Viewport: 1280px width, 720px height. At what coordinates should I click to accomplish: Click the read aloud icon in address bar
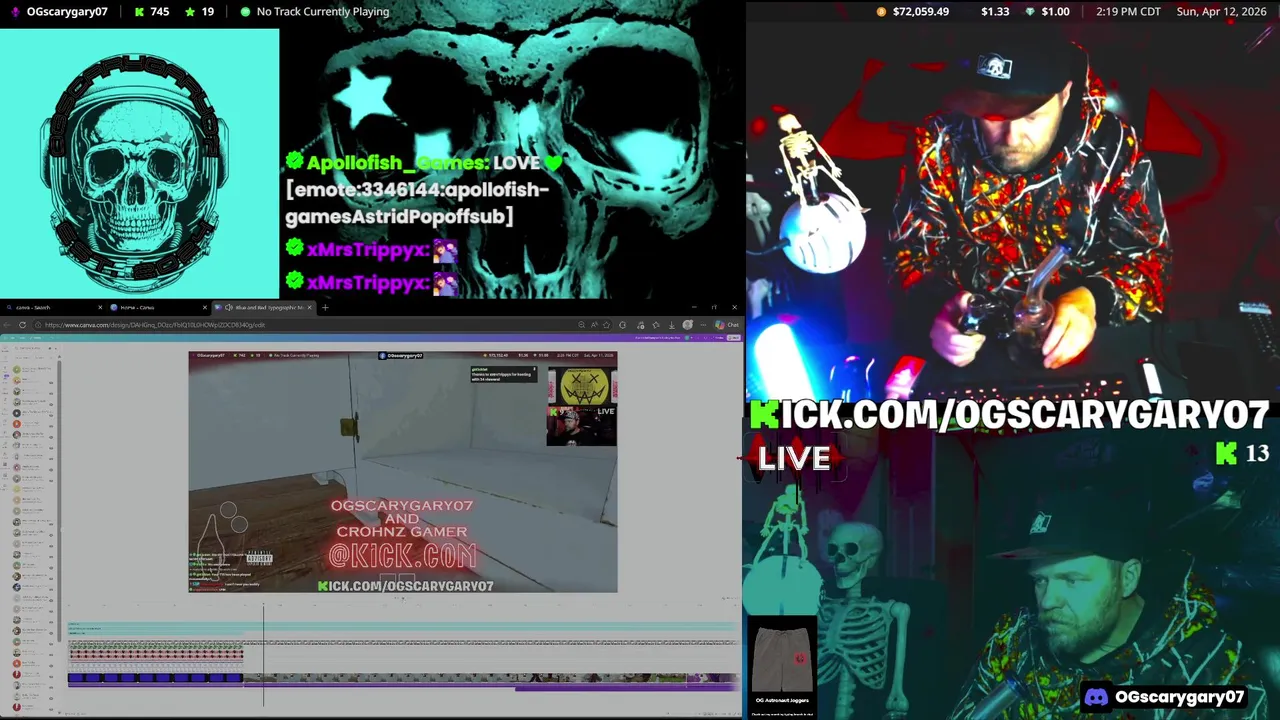click(x=594, y=325)
